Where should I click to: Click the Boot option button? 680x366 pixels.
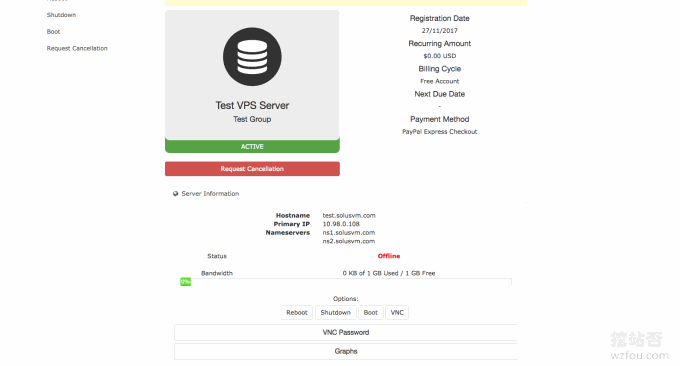click(370, 312)
